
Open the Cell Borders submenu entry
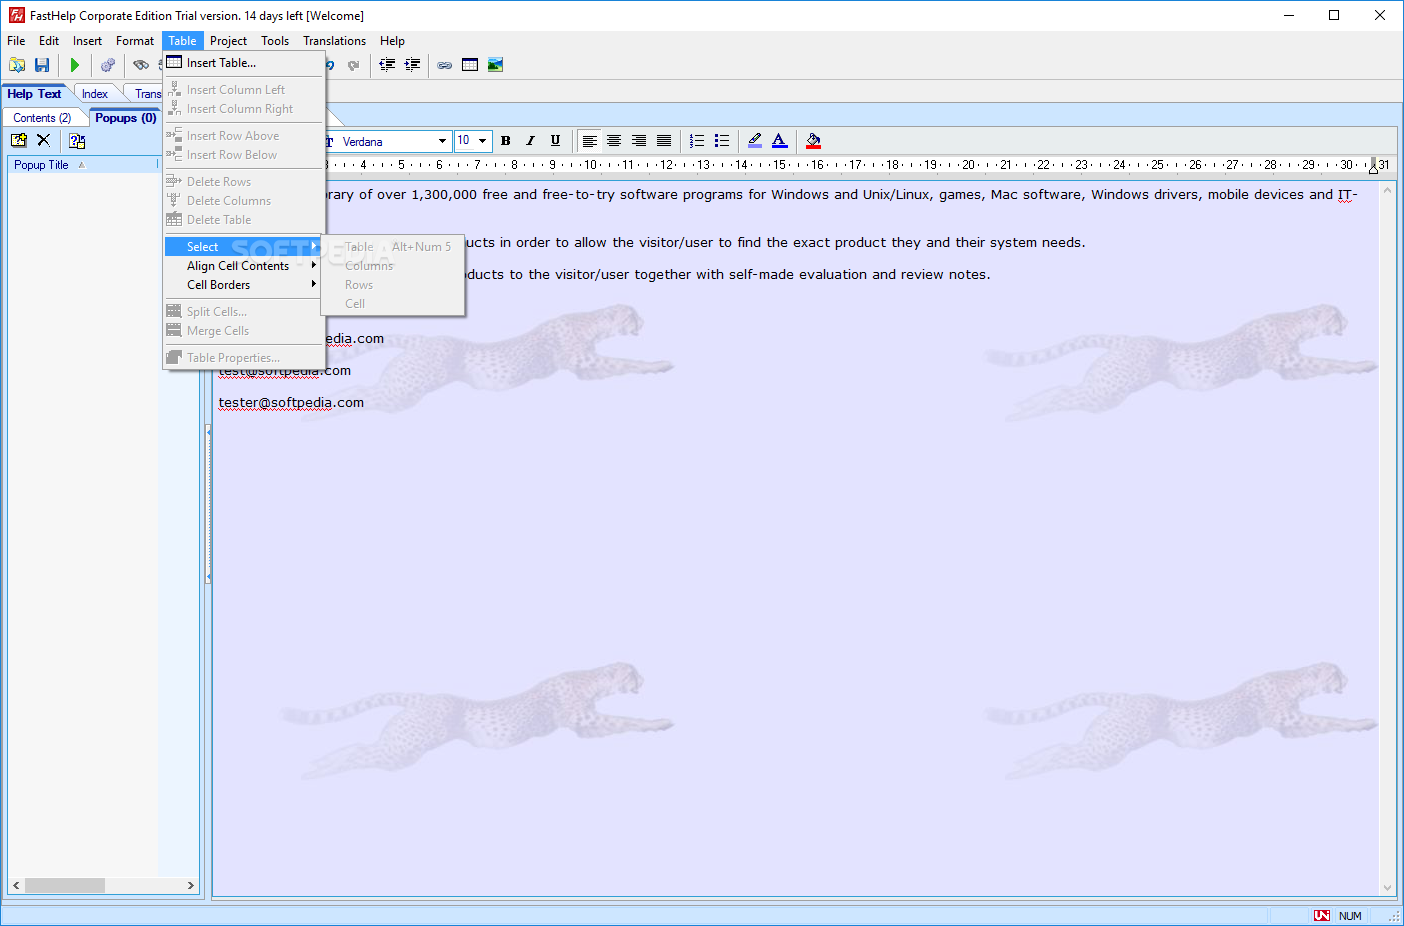coord(219,285)
